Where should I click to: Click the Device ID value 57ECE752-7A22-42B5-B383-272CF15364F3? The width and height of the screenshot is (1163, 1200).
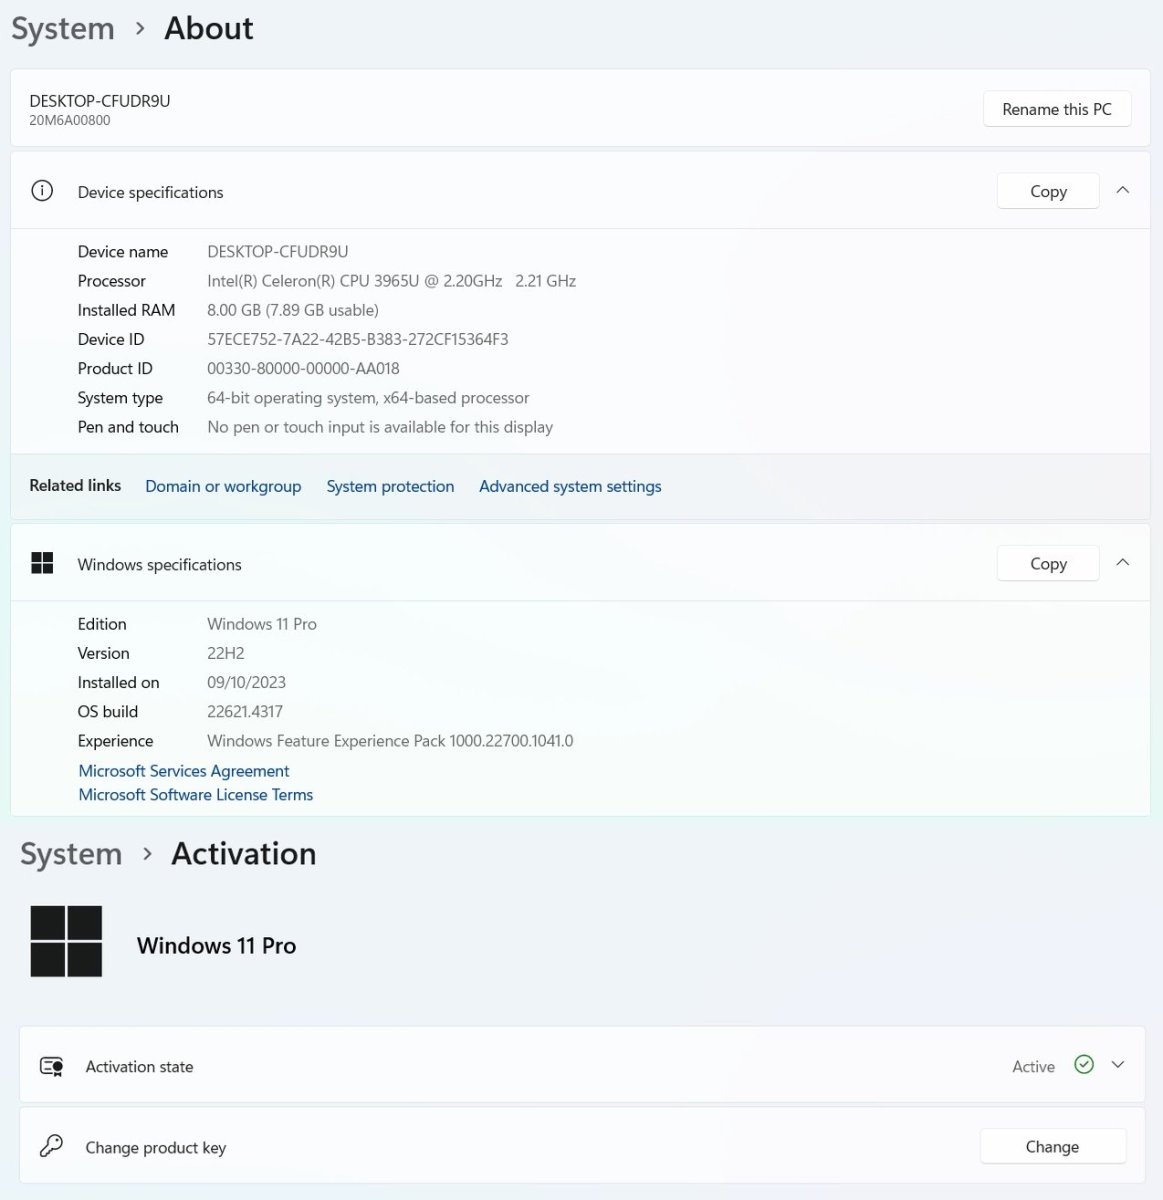(x=358, y=339)
